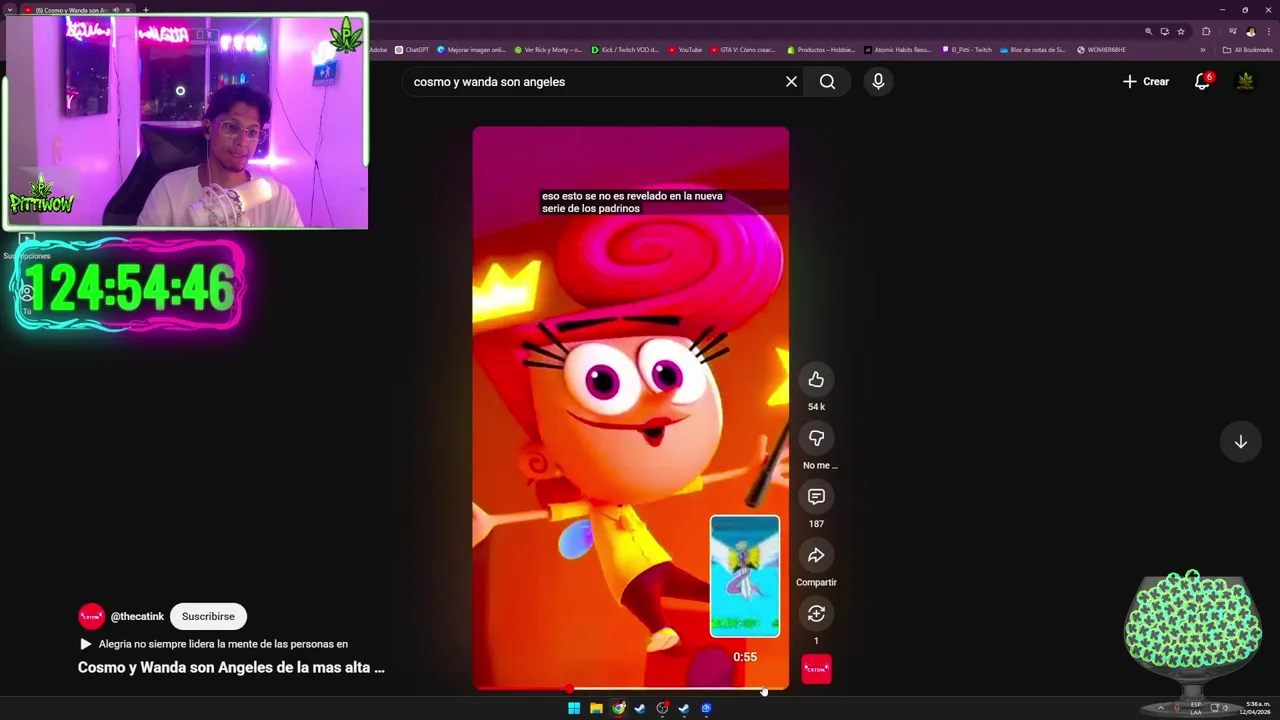This screenshot has height=720, width=1280.
Task: Open the 'Ver Rick y Morty' bookmark
Action: 548,50
